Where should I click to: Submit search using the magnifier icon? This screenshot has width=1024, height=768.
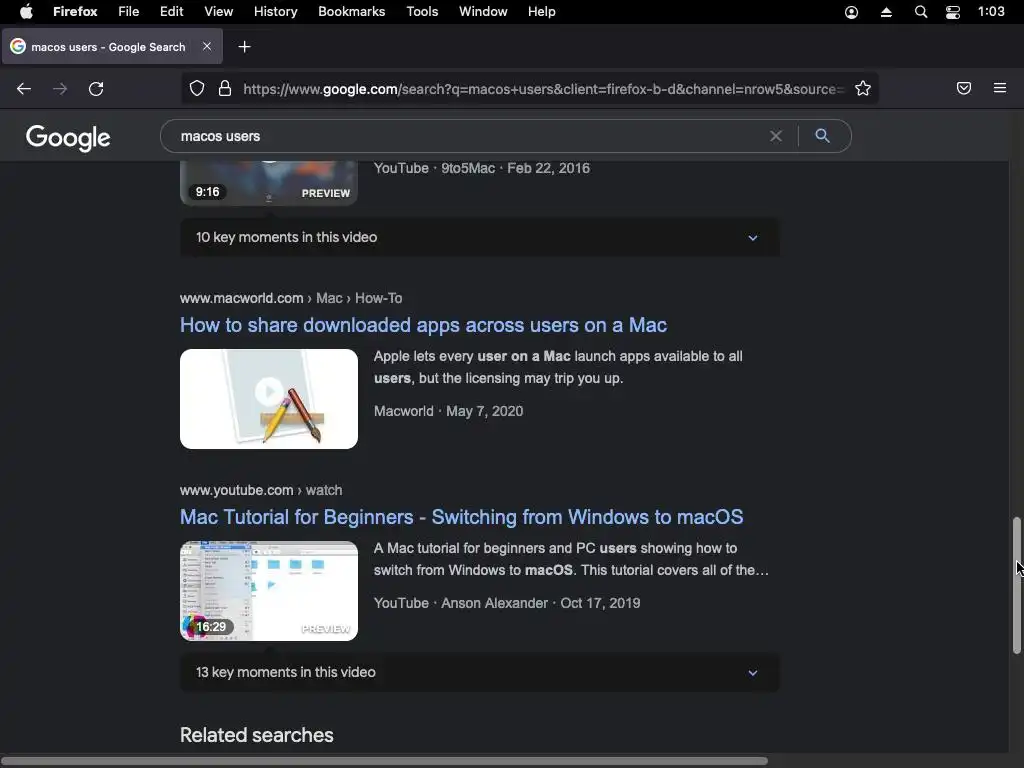pyautogui.click(x=822, y=136)
